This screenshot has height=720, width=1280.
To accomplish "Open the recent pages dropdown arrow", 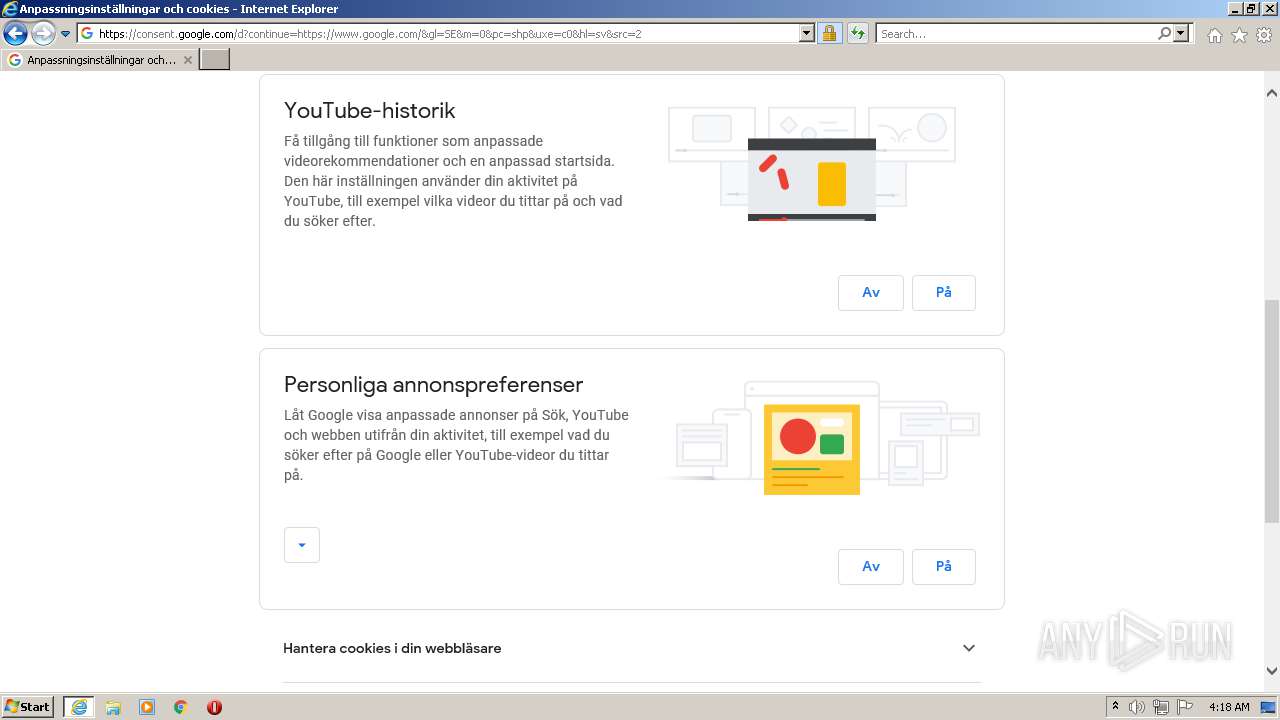I will [x=66, y=34].
